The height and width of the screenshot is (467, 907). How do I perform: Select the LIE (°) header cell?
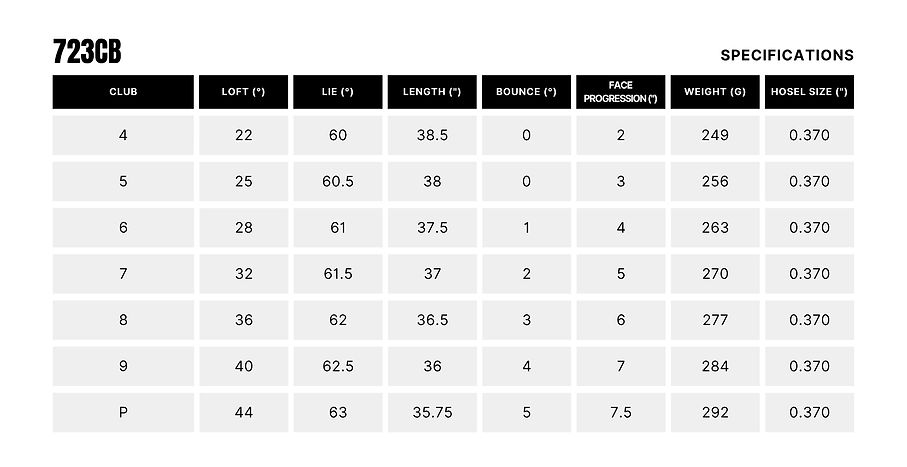click(x=338, y=92)
